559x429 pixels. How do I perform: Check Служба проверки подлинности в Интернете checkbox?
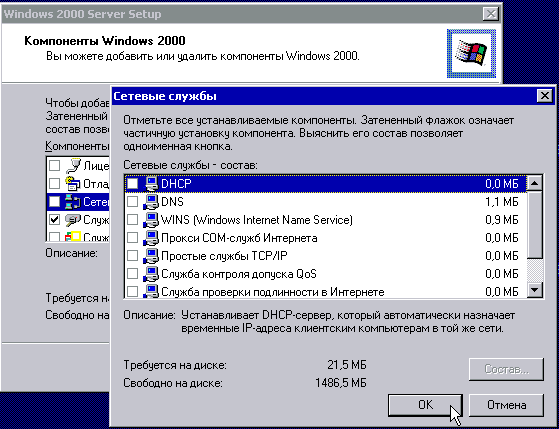(x=133, y=292)
